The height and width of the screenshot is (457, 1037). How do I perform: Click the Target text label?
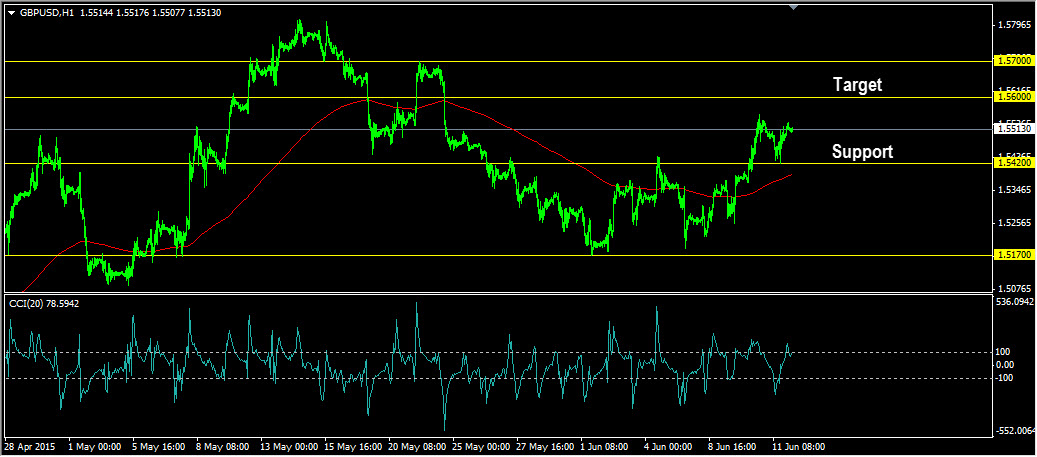(x=857, y=85)
